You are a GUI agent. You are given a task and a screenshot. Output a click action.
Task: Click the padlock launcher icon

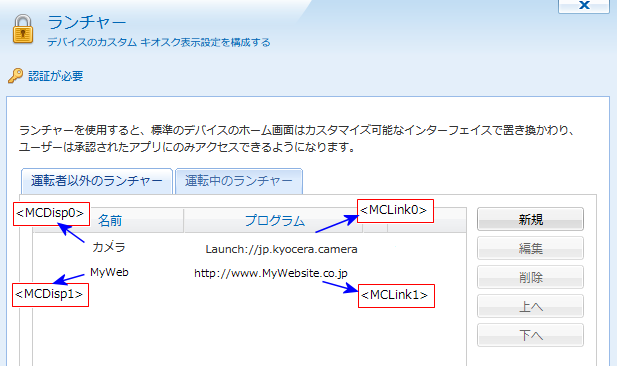(23, 29)
